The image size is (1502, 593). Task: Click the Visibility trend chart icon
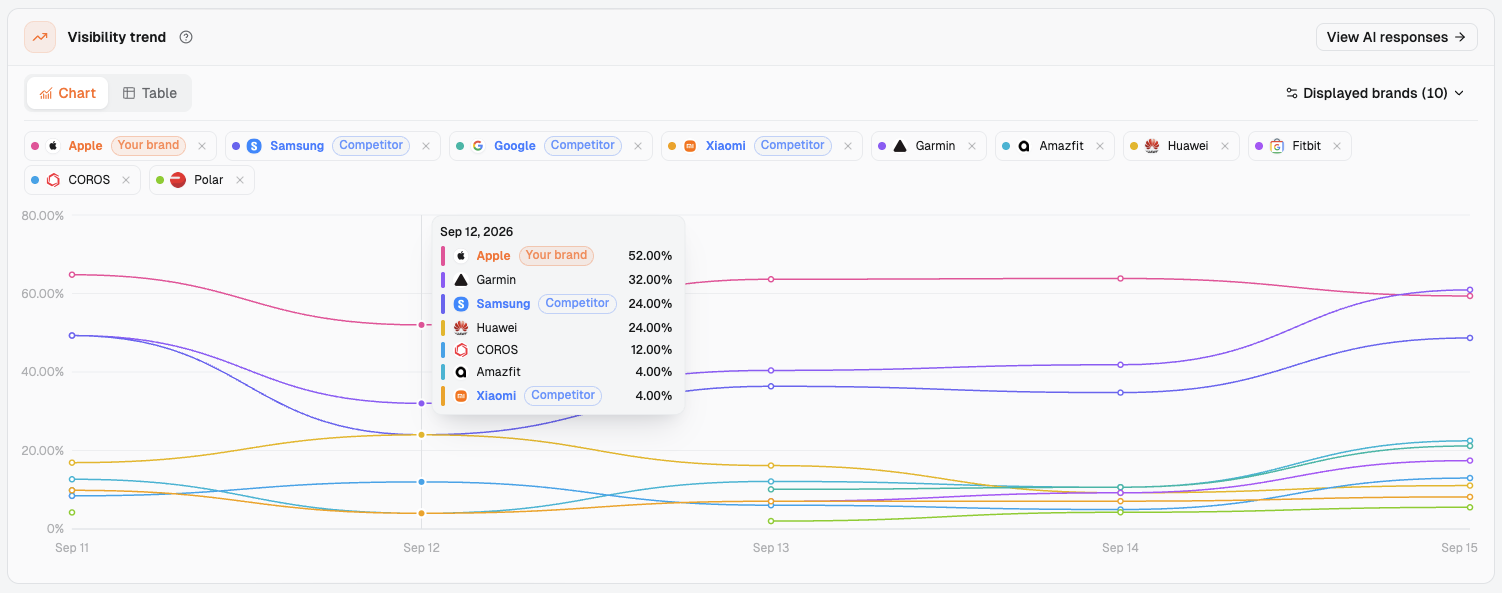(40, 37)
